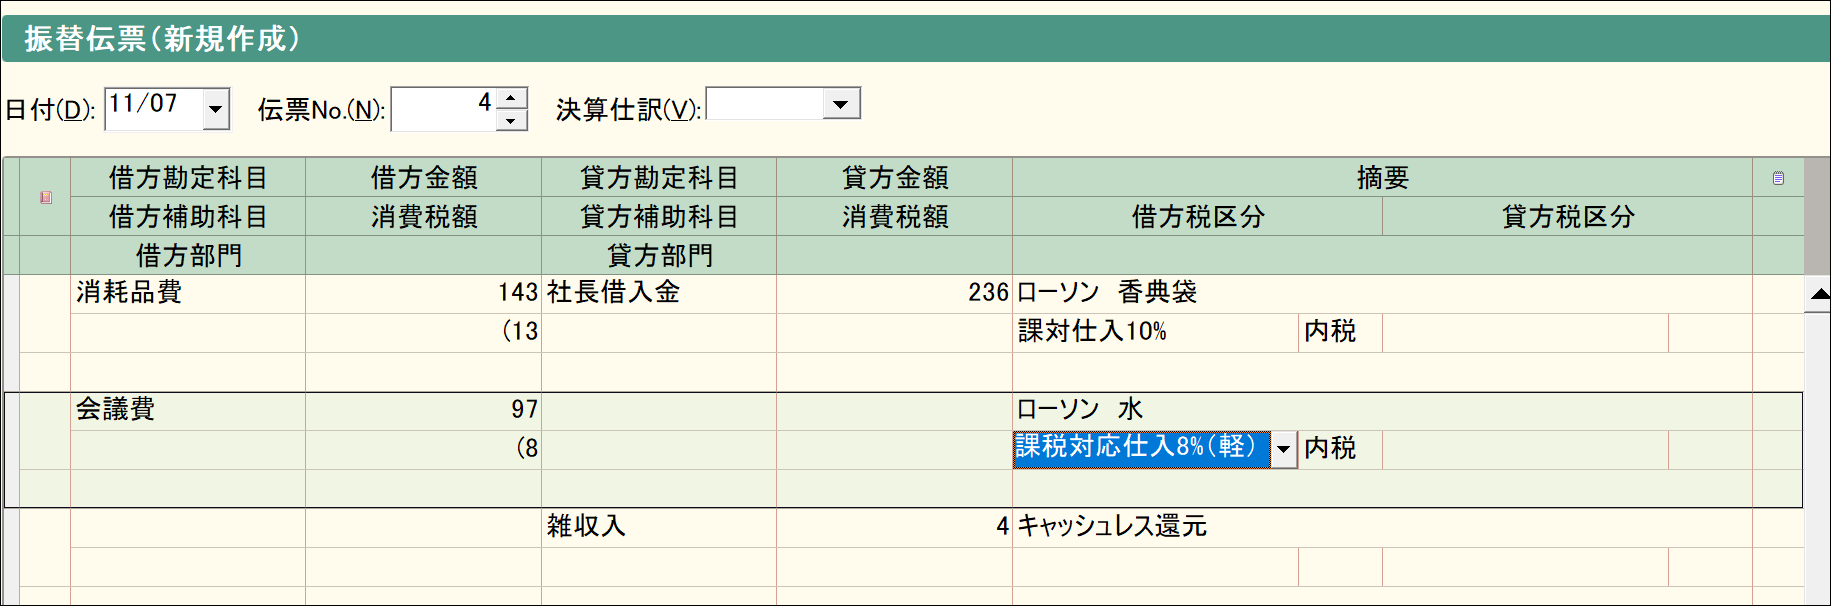Image resolution: width=1831 pixels, height=606 pixels.
Task: Click the 借方補助科目 header
Action: (188, 216)
